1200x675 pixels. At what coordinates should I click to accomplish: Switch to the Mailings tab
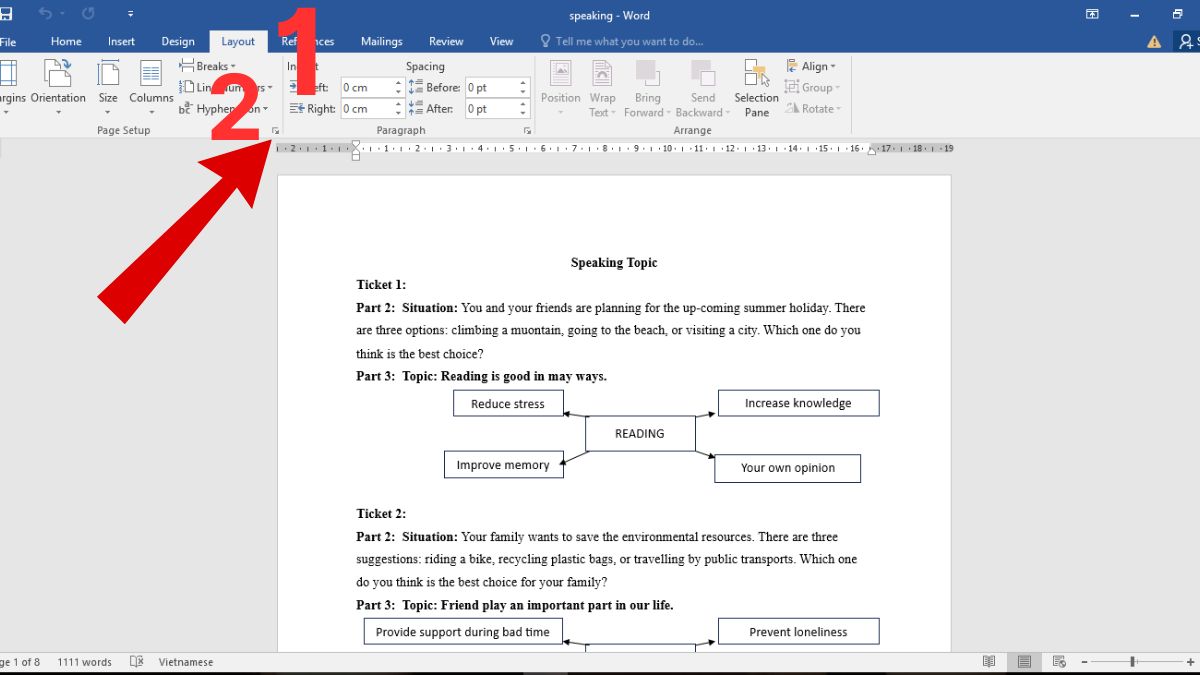382,42
